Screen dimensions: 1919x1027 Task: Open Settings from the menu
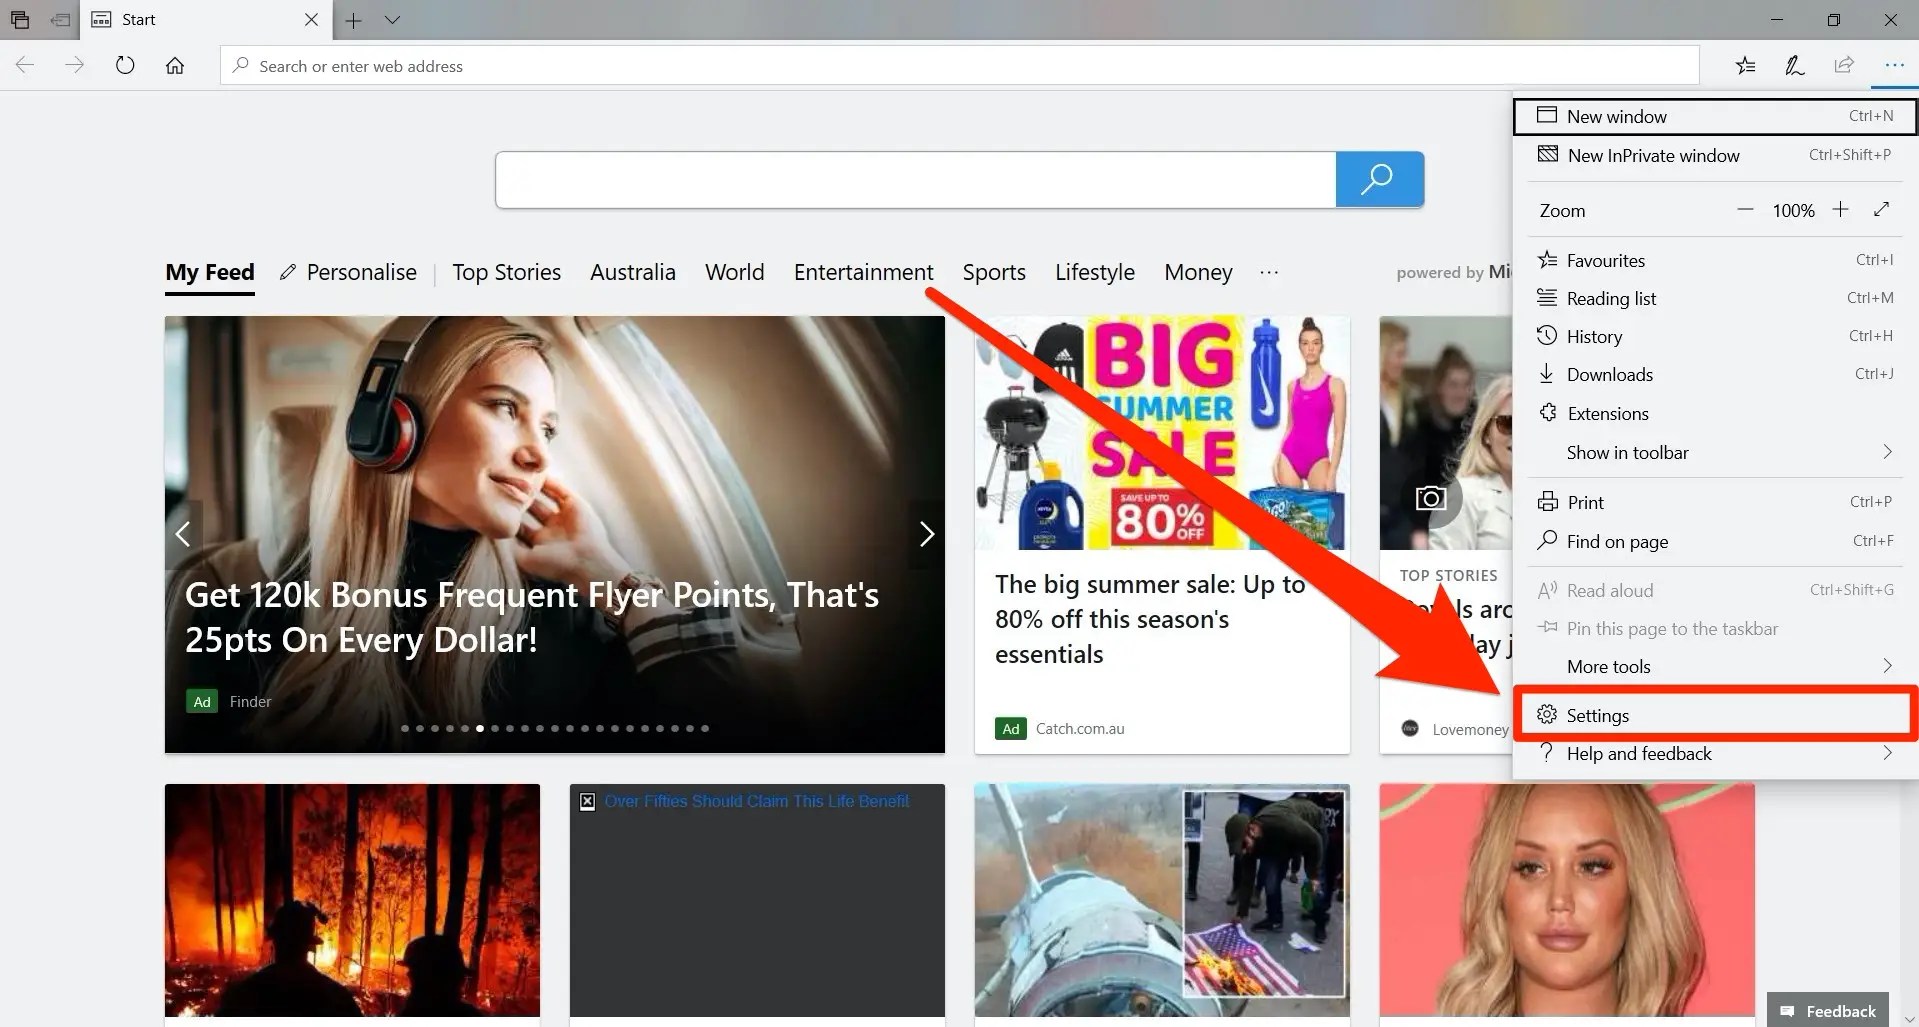click(x=1715, y=715)
